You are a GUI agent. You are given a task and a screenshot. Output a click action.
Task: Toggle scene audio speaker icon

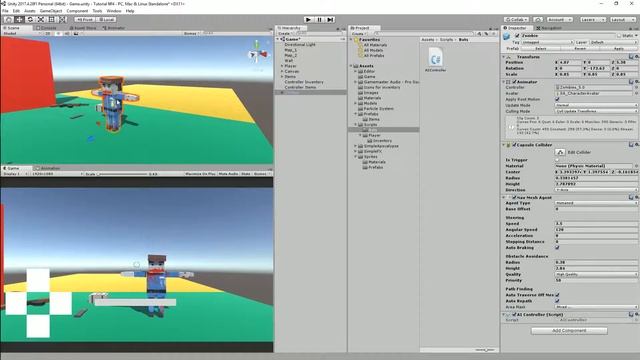67,33
